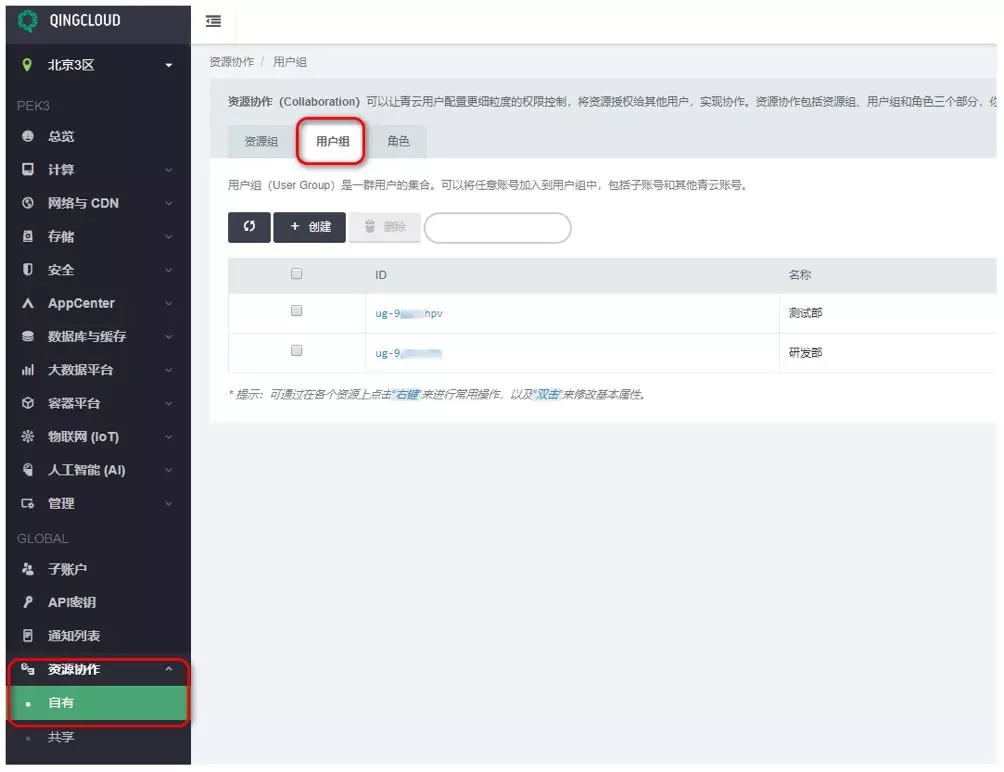This screenshot has width=1004, height=772.
Task: Open the 北京3区 region dropdown
Action: [98, 65]
